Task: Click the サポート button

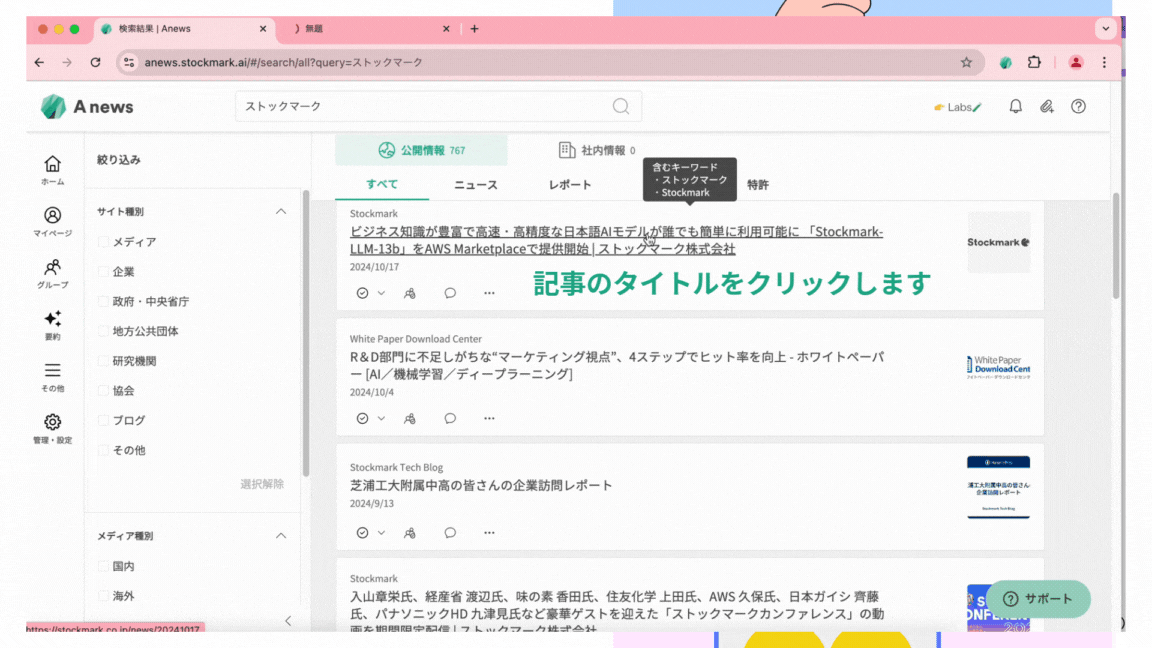Action: (1038, 599)
